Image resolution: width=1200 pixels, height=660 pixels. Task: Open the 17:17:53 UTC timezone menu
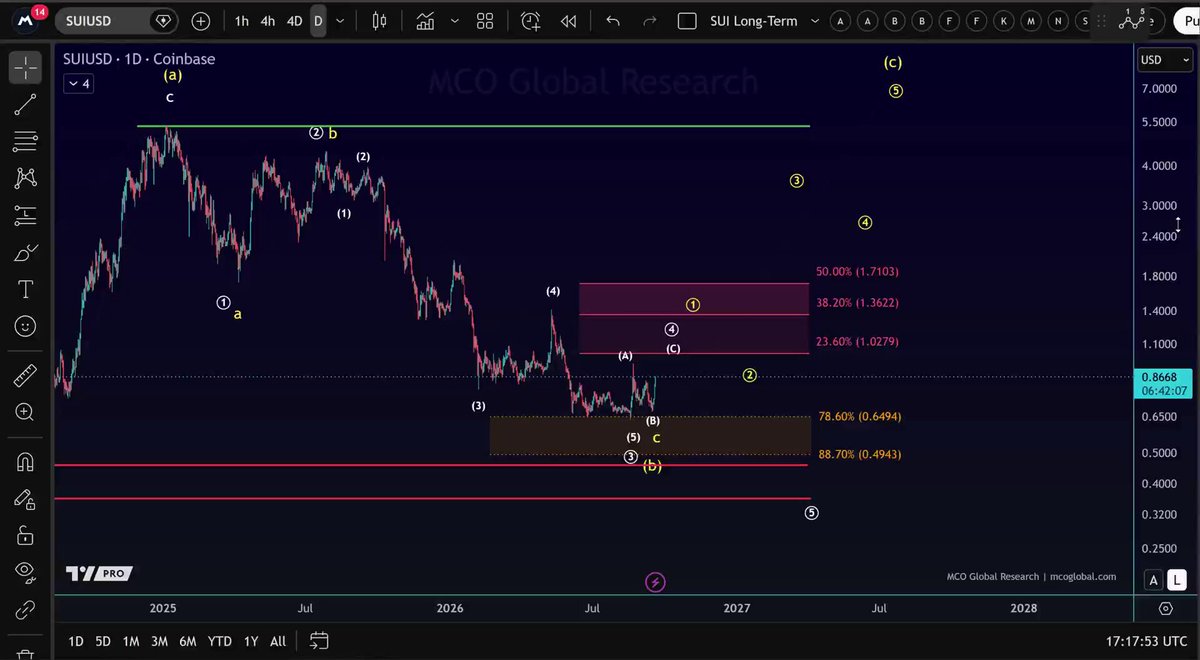point(1147,641)
